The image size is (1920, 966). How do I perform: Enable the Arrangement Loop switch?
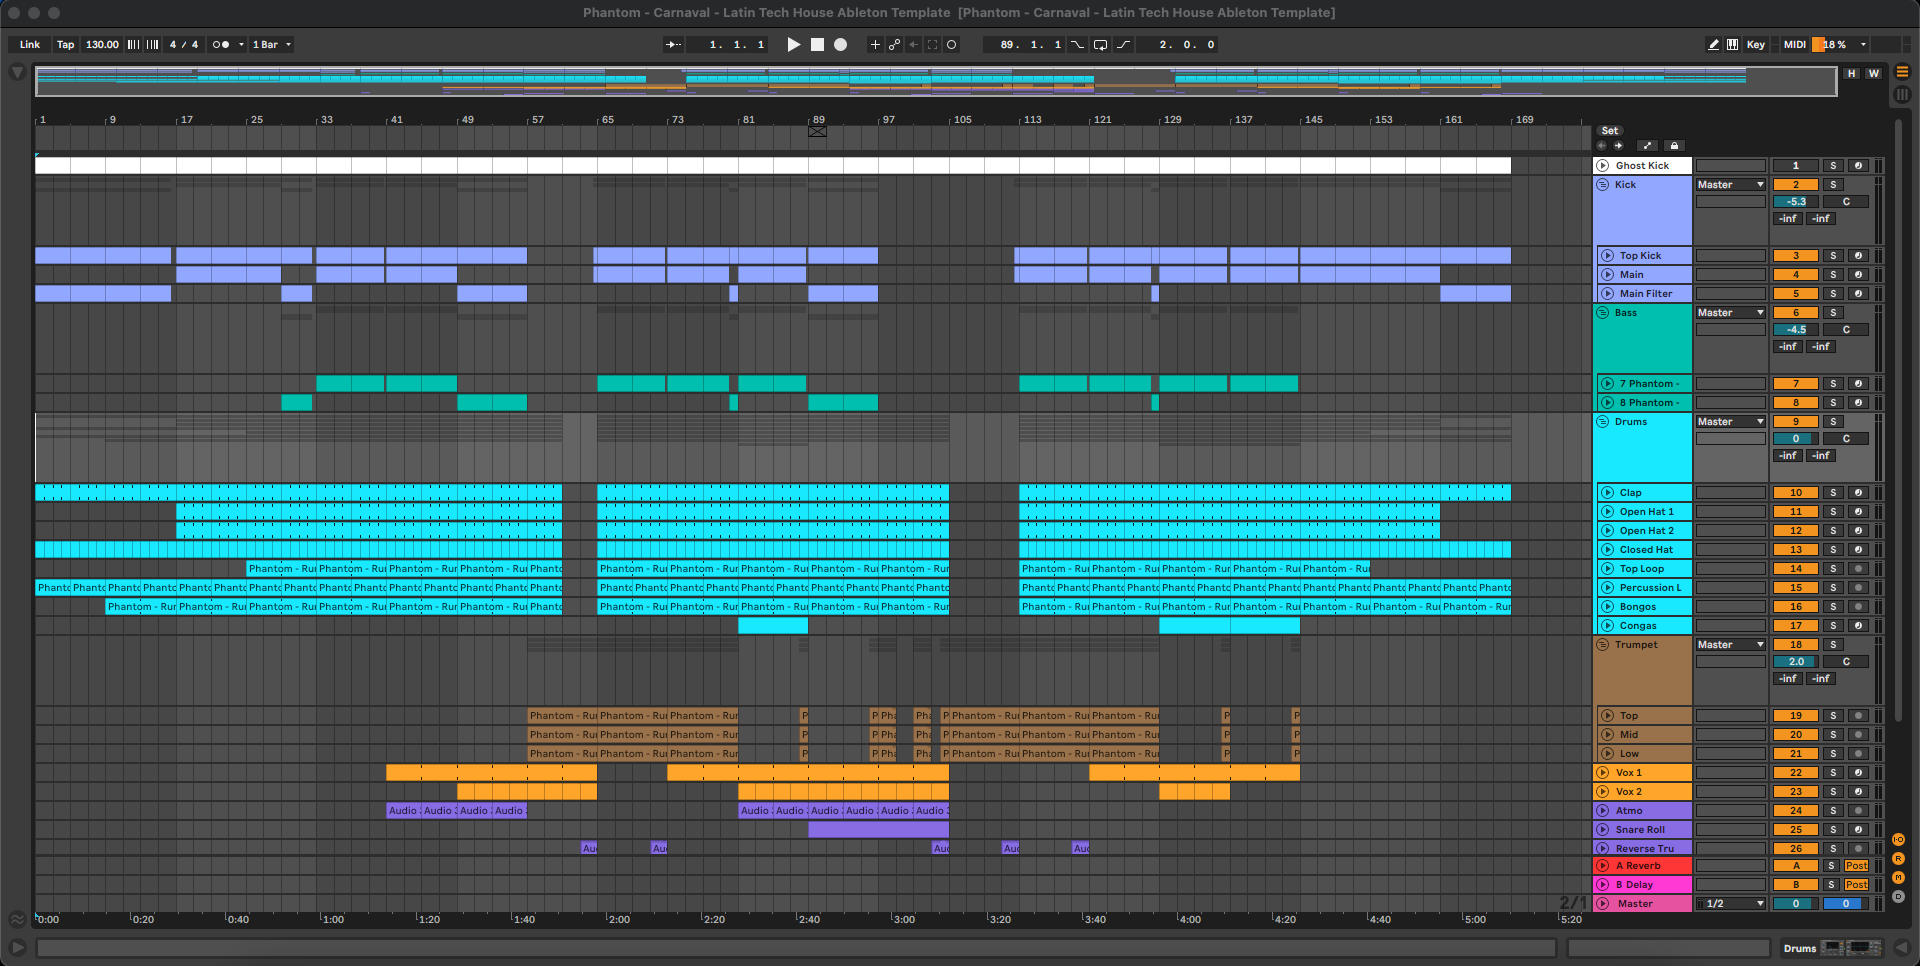click(1100, 45)
